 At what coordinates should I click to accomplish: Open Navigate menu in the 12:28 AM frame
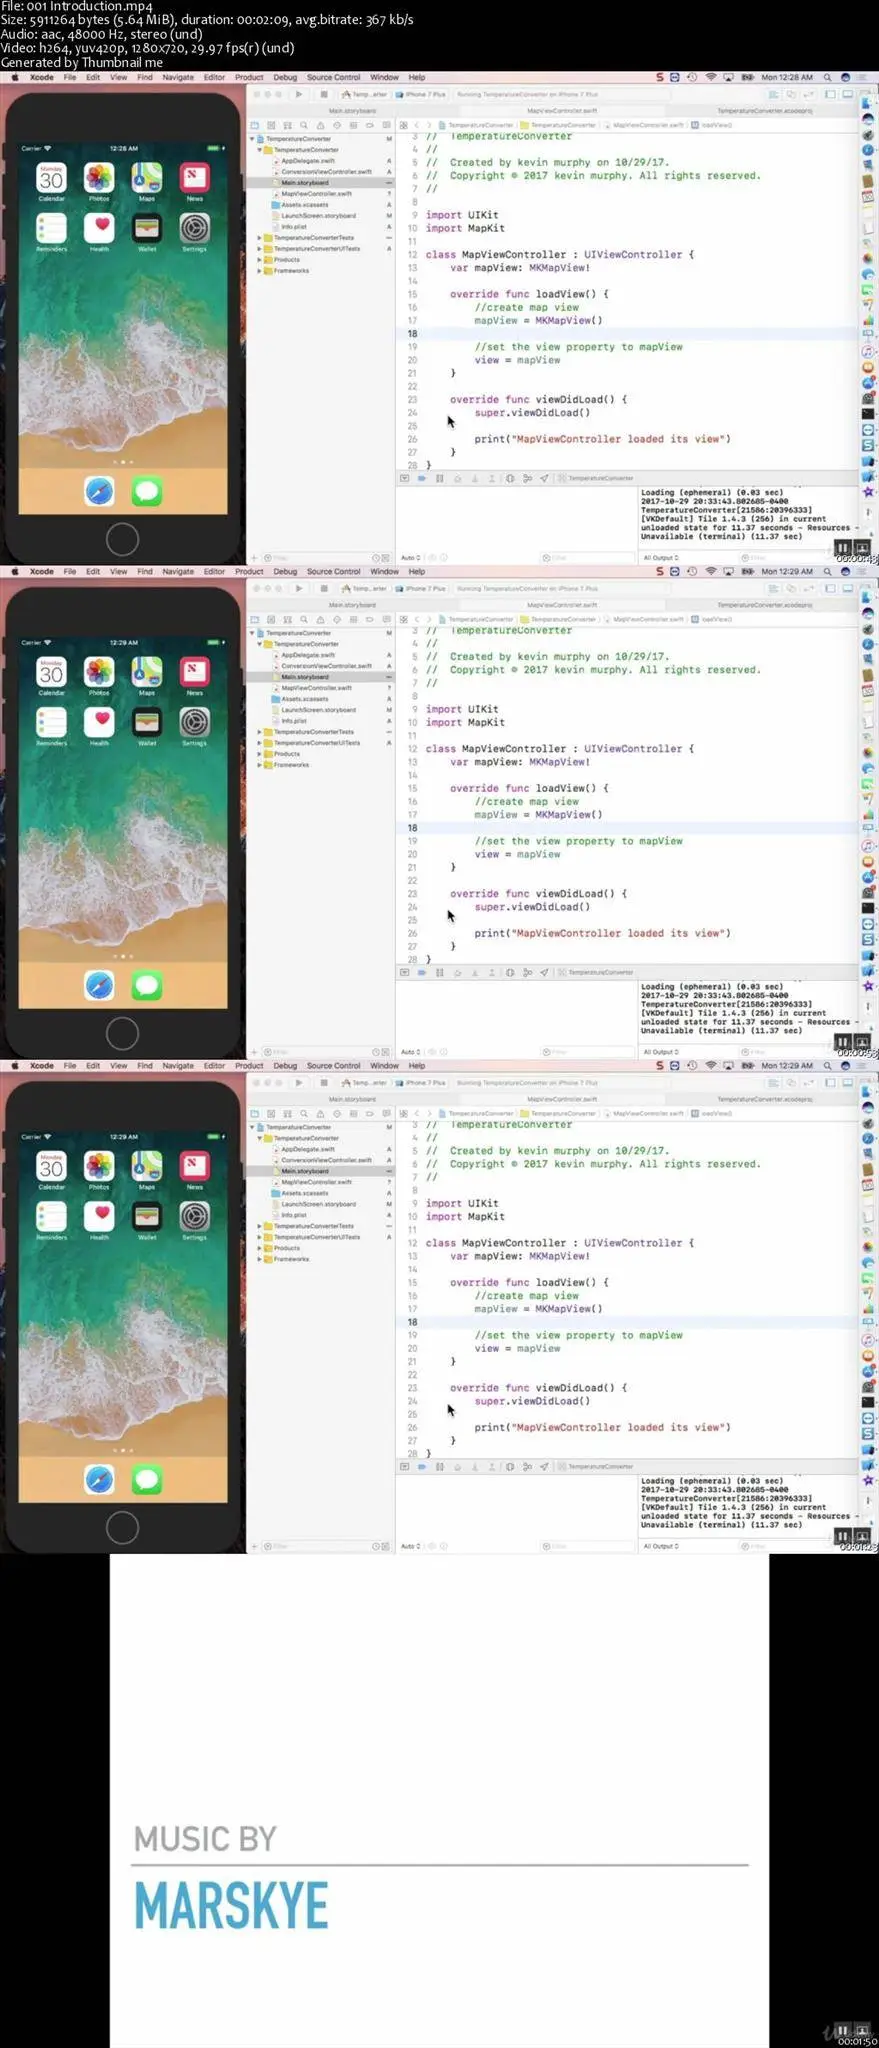[x=178, y=77]
